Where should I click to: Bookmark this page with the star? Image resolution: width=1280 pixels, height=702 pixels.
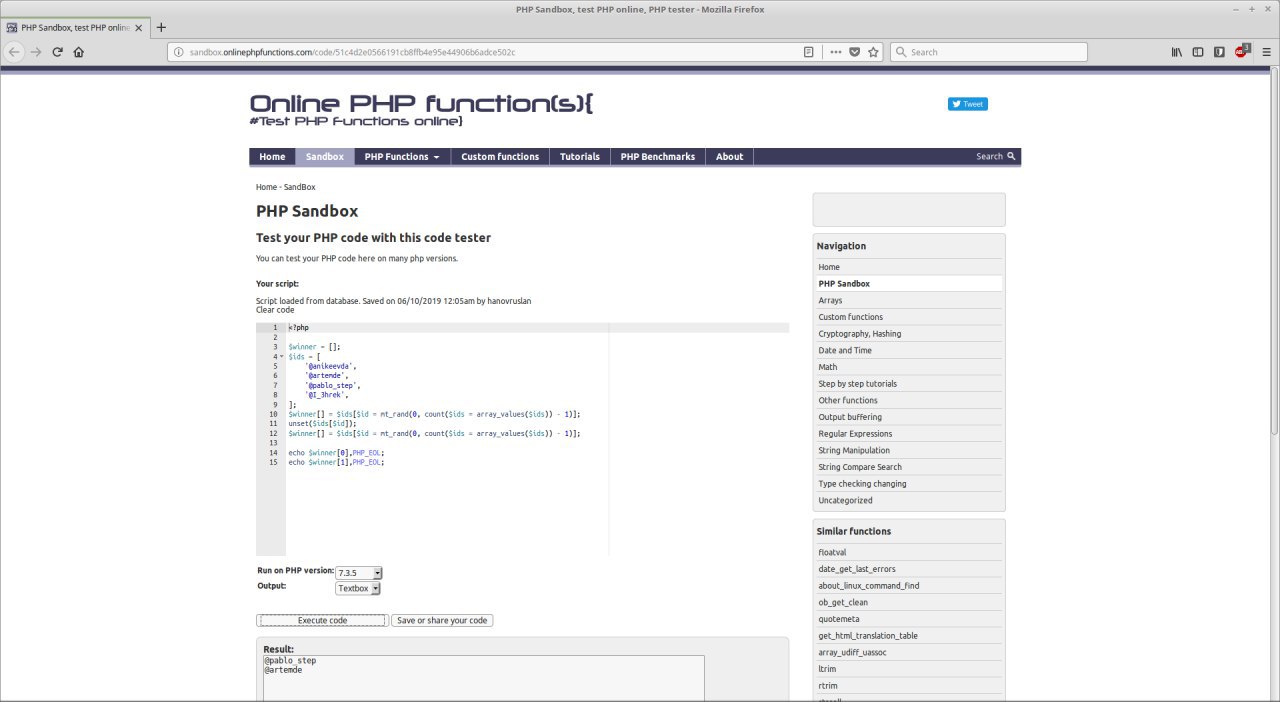873,52
